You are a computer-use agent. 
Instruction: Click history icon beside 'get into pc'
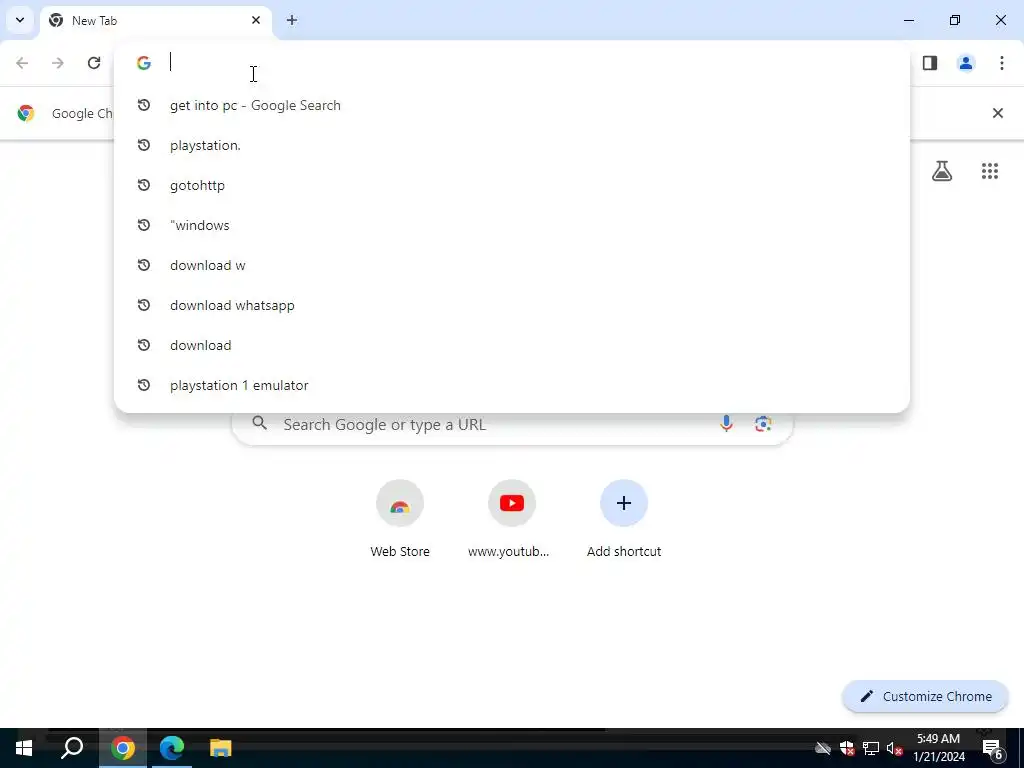coord(144,105)
